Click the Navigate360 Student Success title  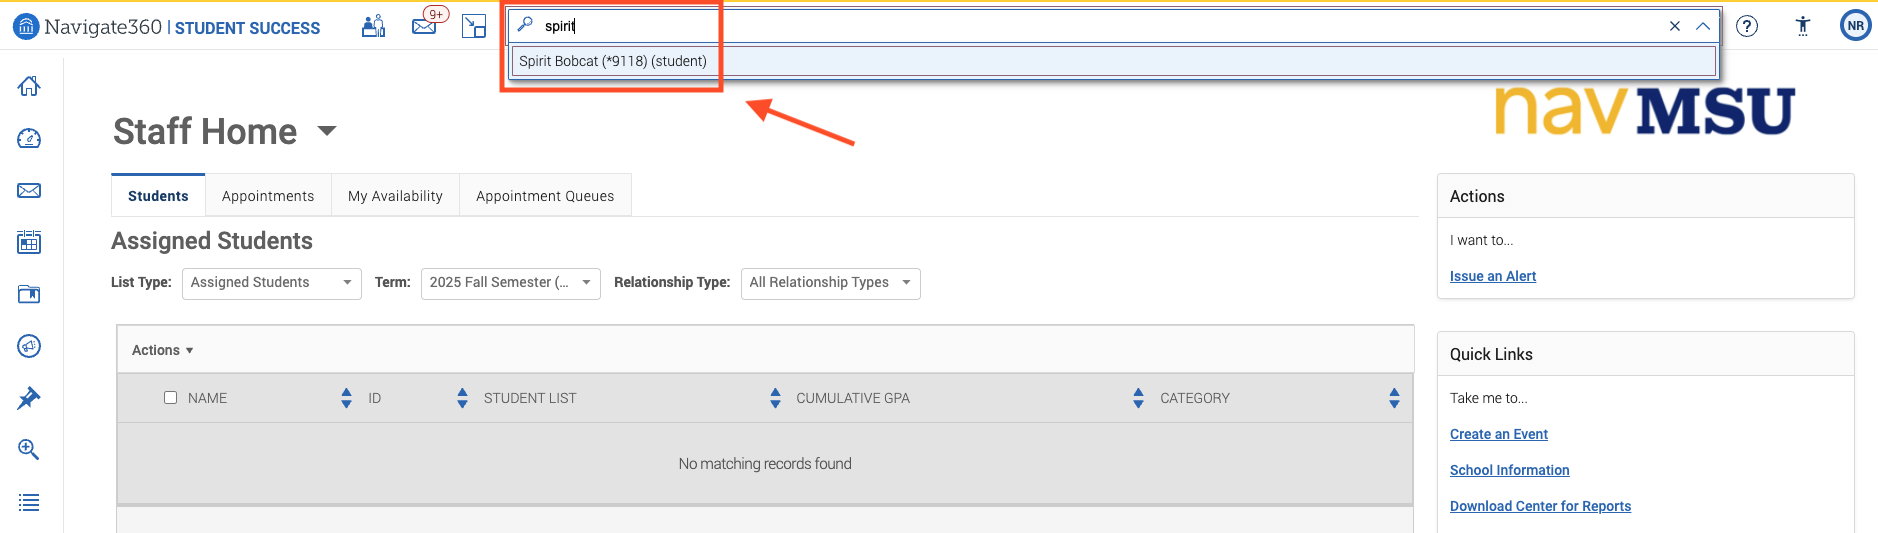[x=182, y=27]
